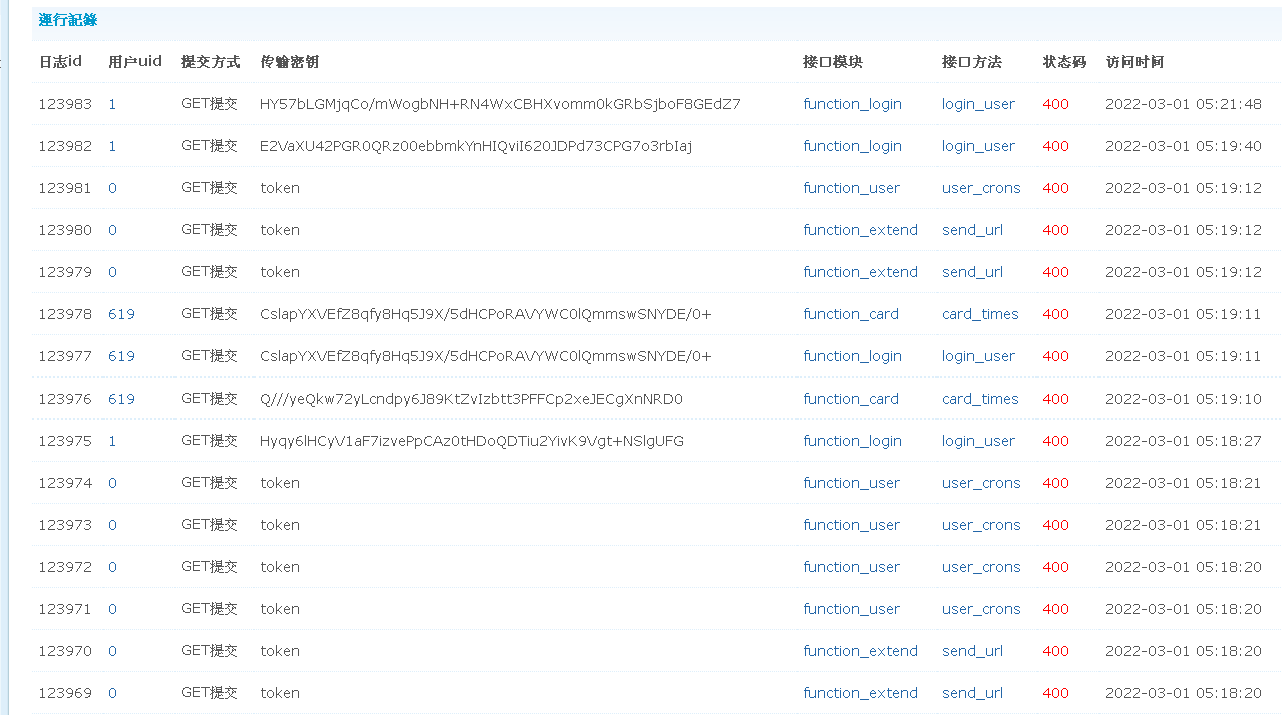Click key starting with Hyqy6lHCyV1aF7
The image size is (1282, 715).
(472, 441)
